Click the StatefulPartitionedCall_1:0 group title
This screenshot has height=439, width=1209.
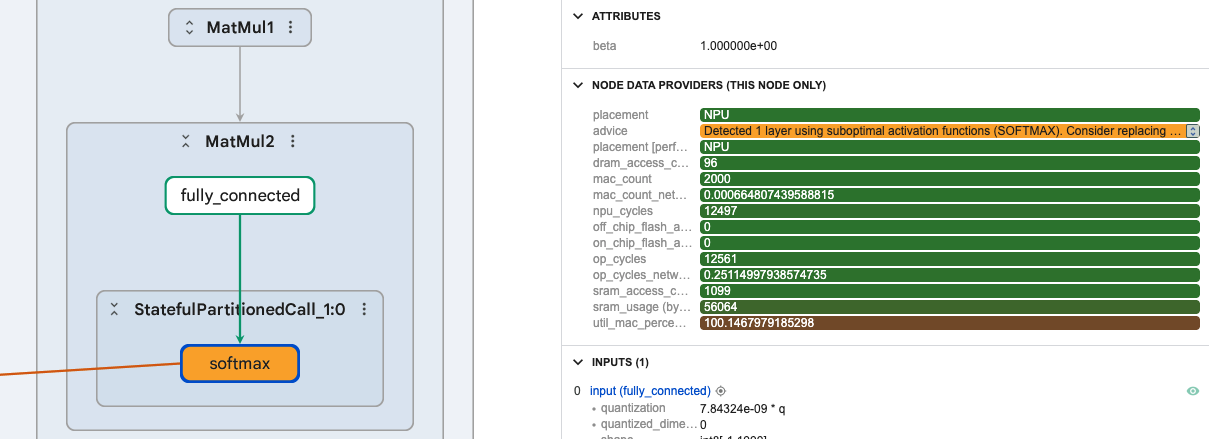(x=240, y=310)
